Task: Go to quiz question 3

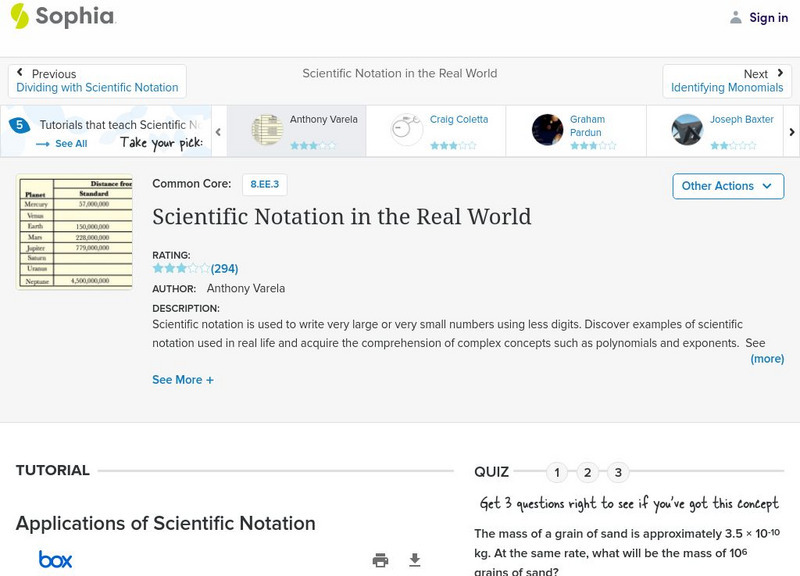Action: tap(618, 473)
